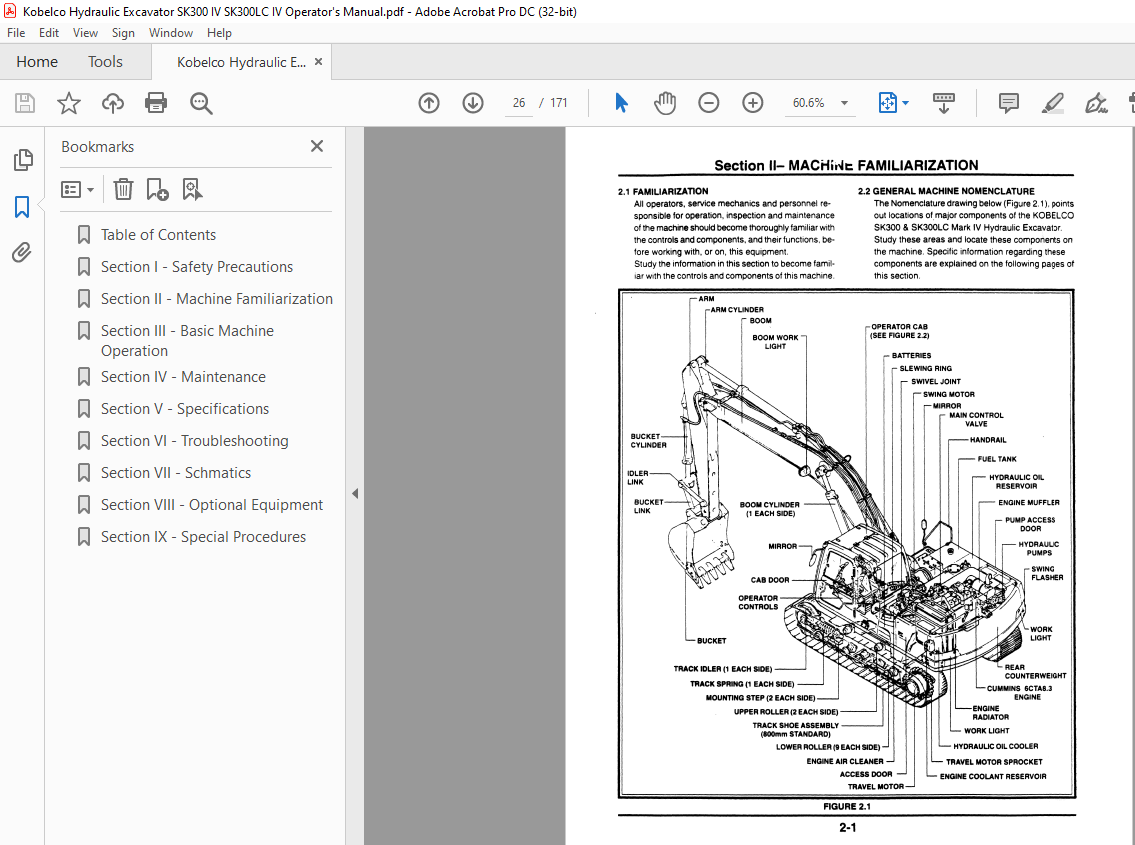Activate the selection arrow tool
This screenshot has height=845, width=1135.
click(621, 103)
